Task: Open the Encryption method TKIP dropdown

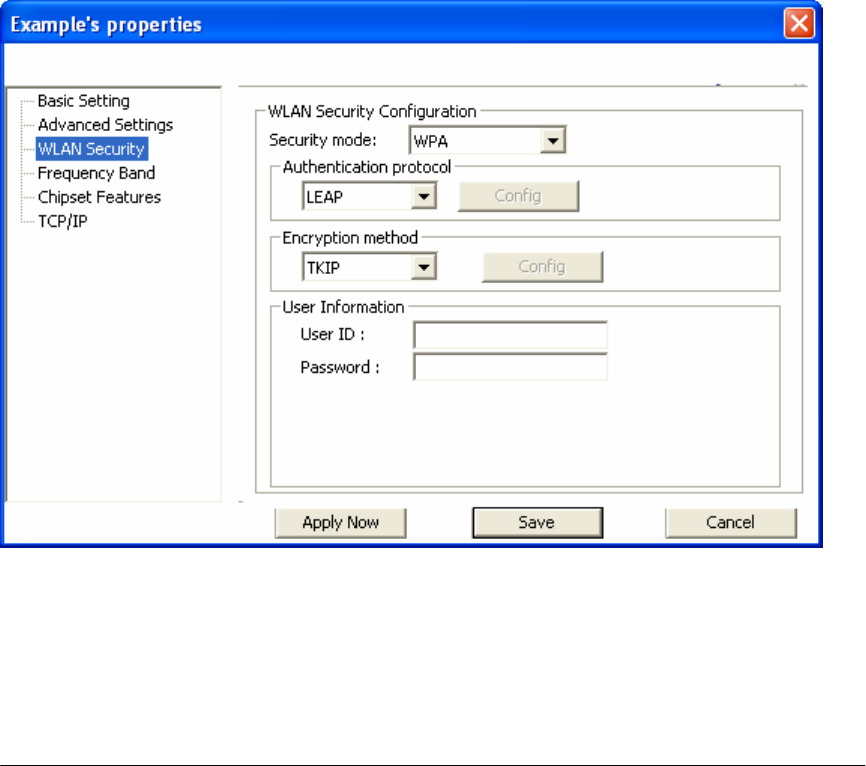Action: 369,267
